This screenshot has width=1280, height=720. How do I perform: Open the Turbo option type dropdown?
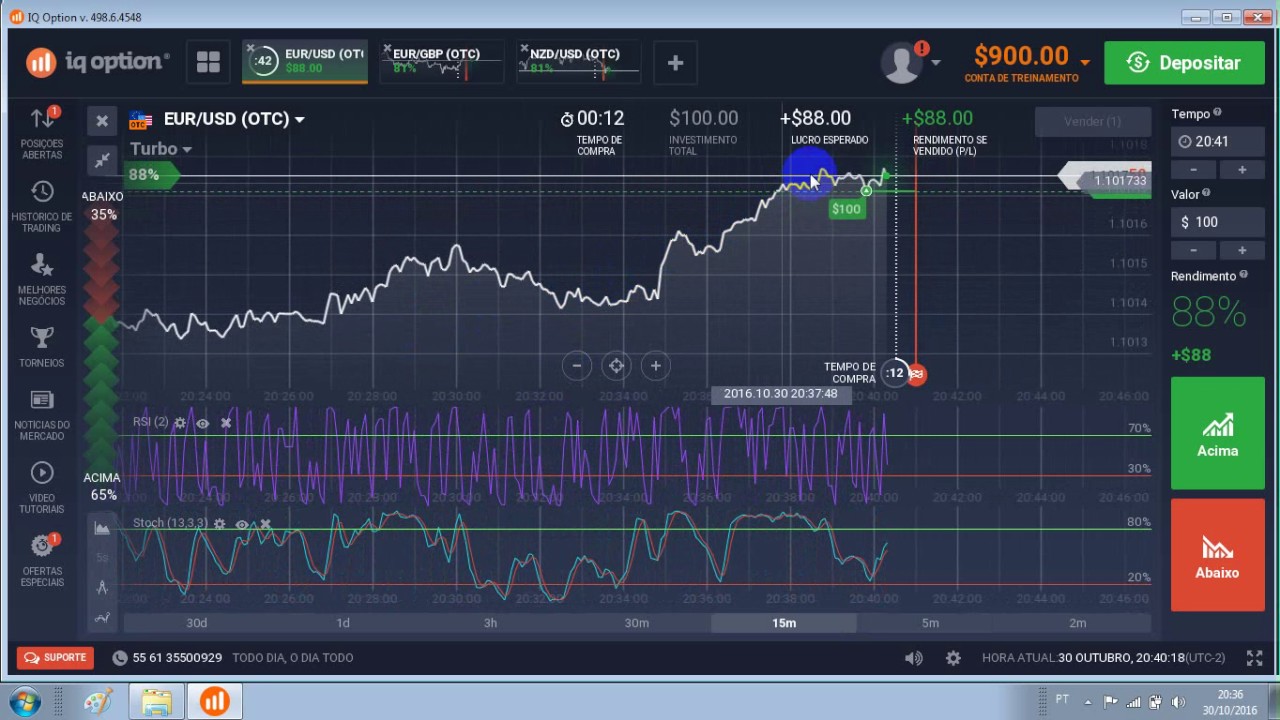pyautogui.click(x=160, y=149)
